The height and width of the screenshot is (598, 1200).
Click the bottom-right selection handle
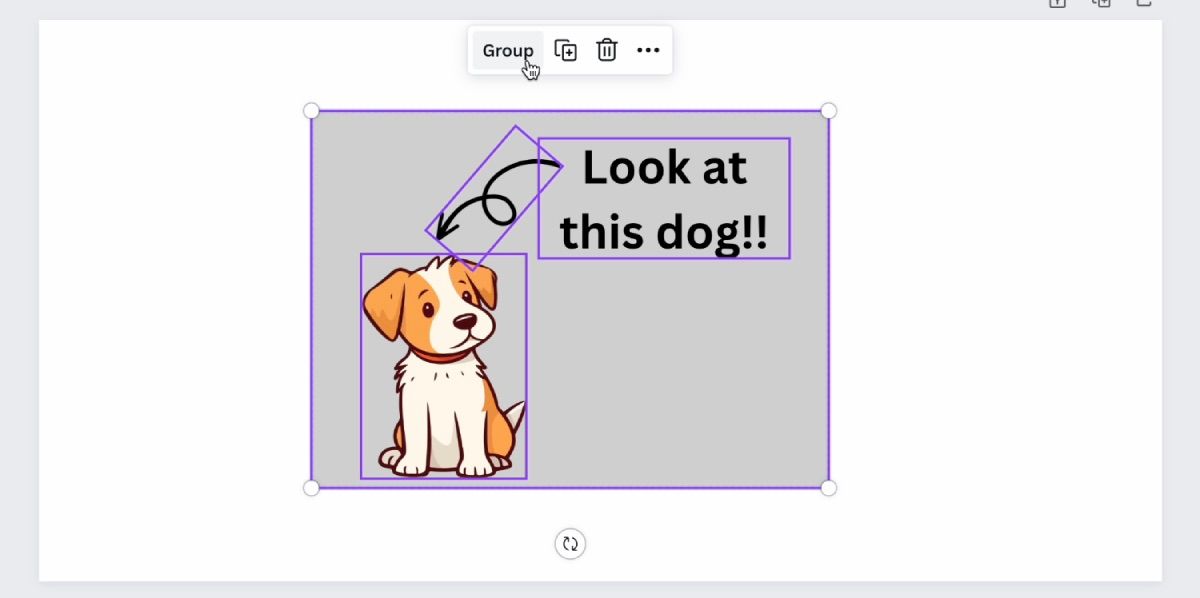(x=828, y=488)
